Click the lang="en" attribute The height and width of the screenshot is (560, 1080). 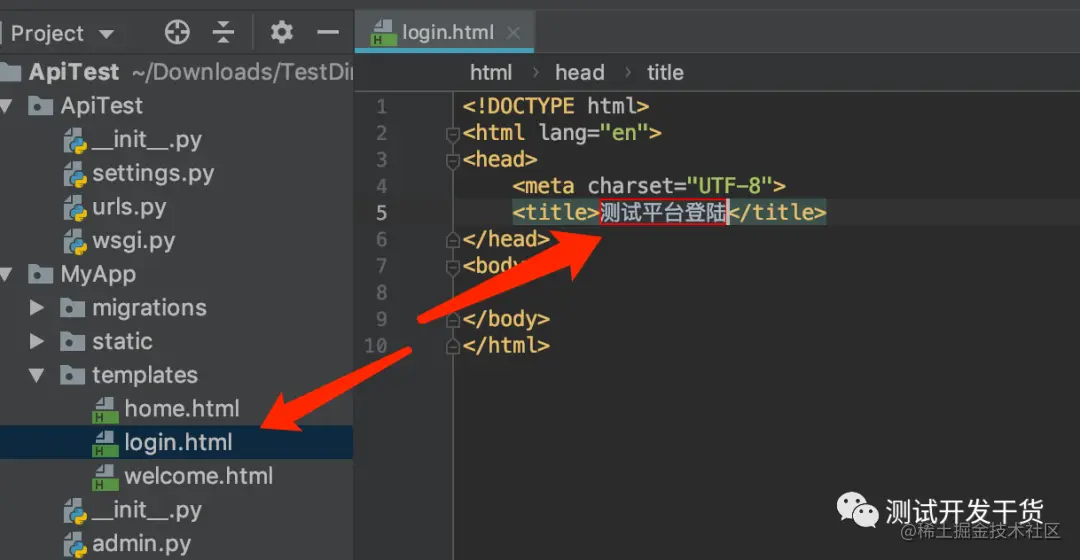pyautogui.click(x=593, y=132)
